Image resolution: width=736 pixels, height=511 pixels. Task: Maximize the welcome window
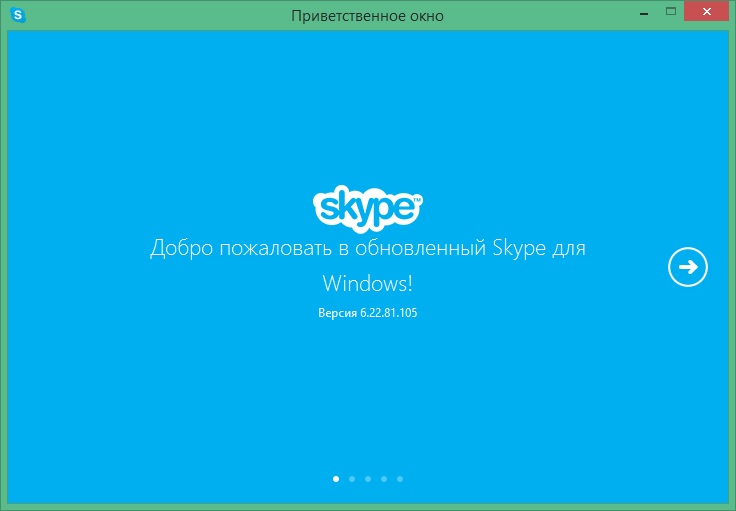tap(671, 12)
